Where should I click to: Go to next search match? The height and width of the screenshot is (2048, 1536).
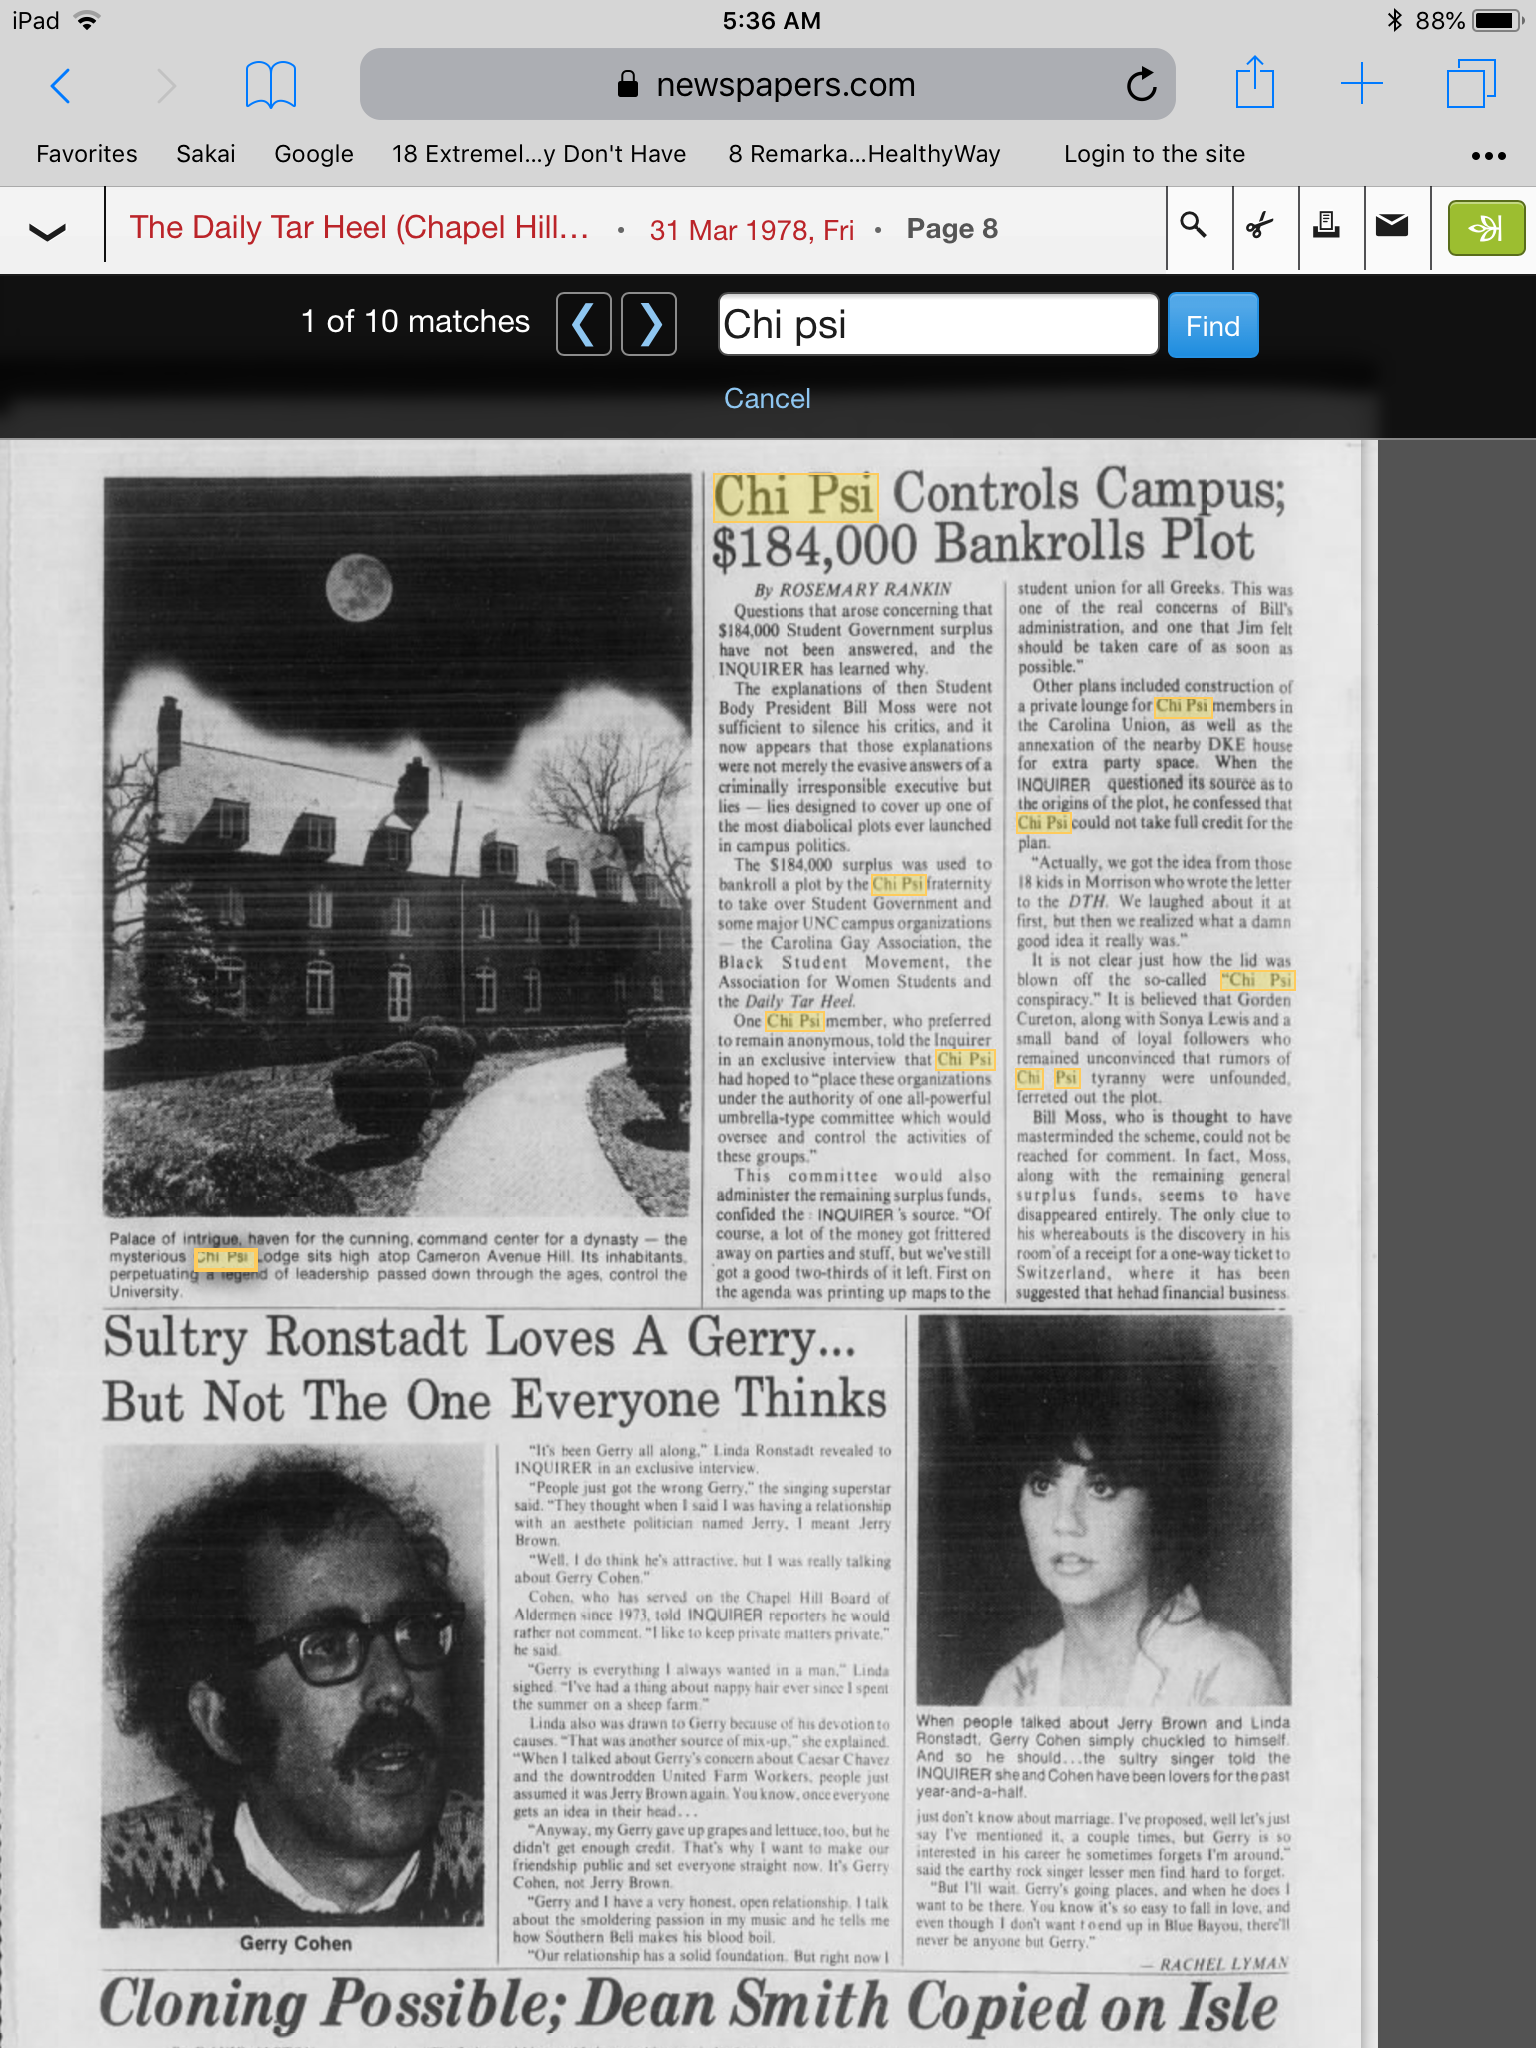[x=649, y=324]
